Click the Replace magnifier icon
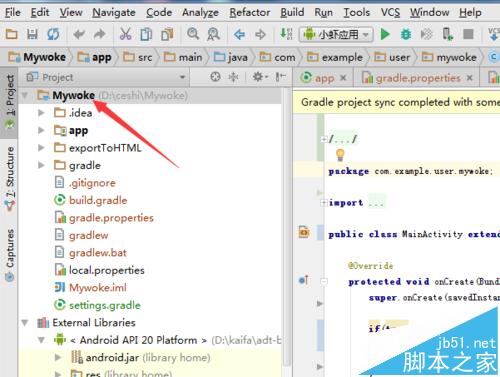 [213, 34]
